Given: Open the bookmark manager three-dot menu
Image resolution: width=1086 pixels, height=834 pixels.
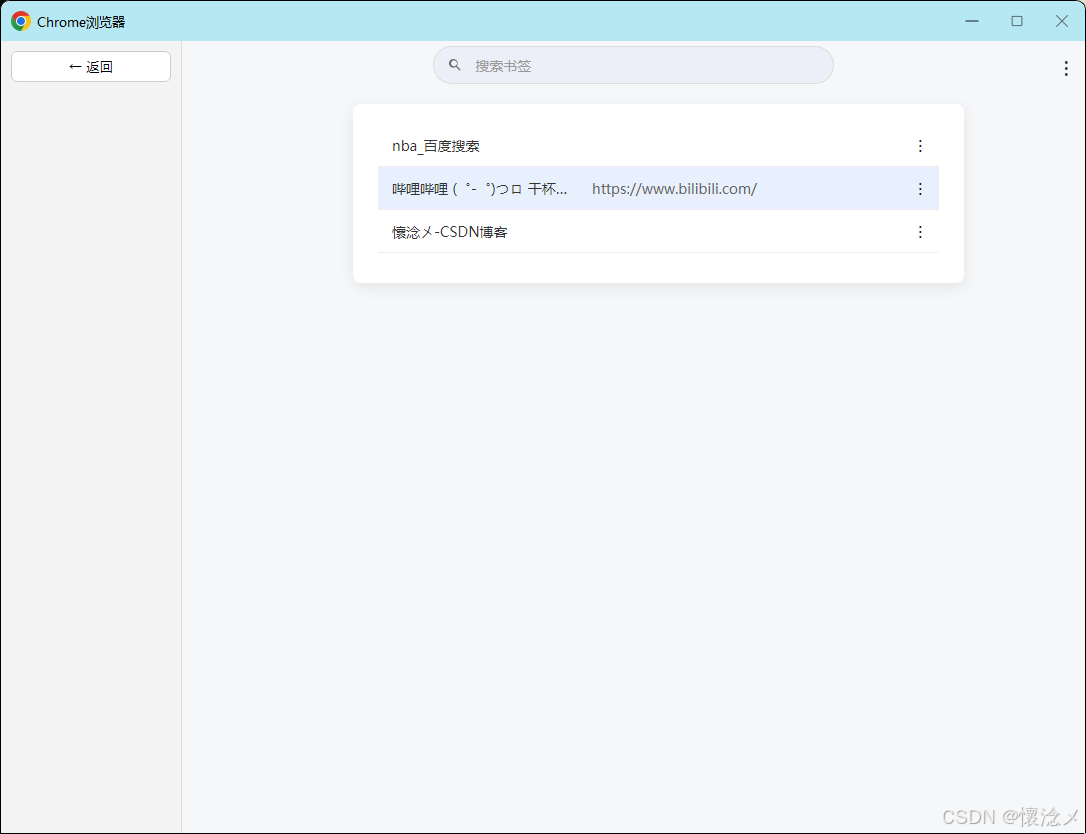Looking at the screenshot, I should coord(1066,68).
